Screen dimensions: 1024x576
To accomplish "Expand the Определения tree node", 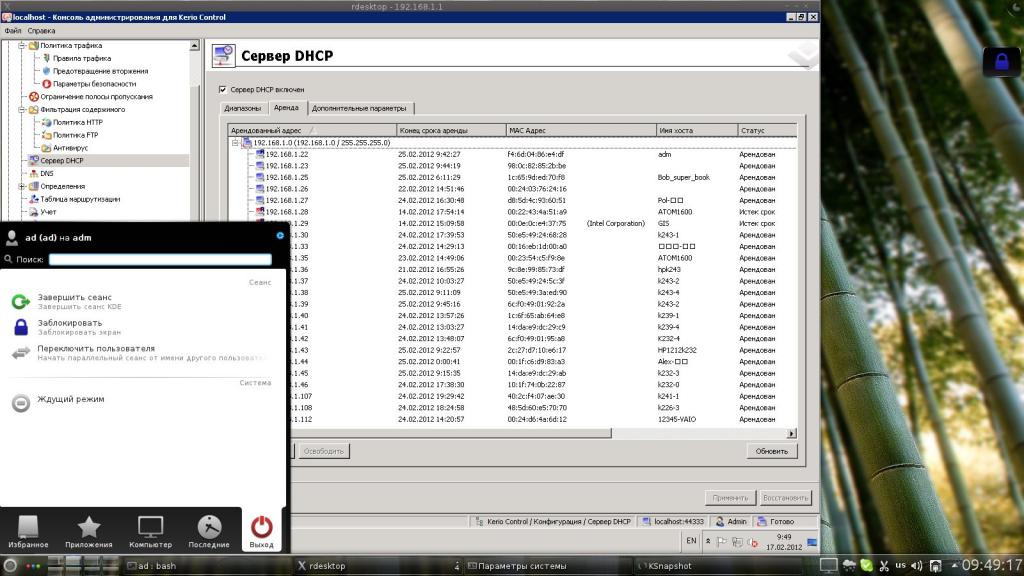I will (x=22, y=186).
